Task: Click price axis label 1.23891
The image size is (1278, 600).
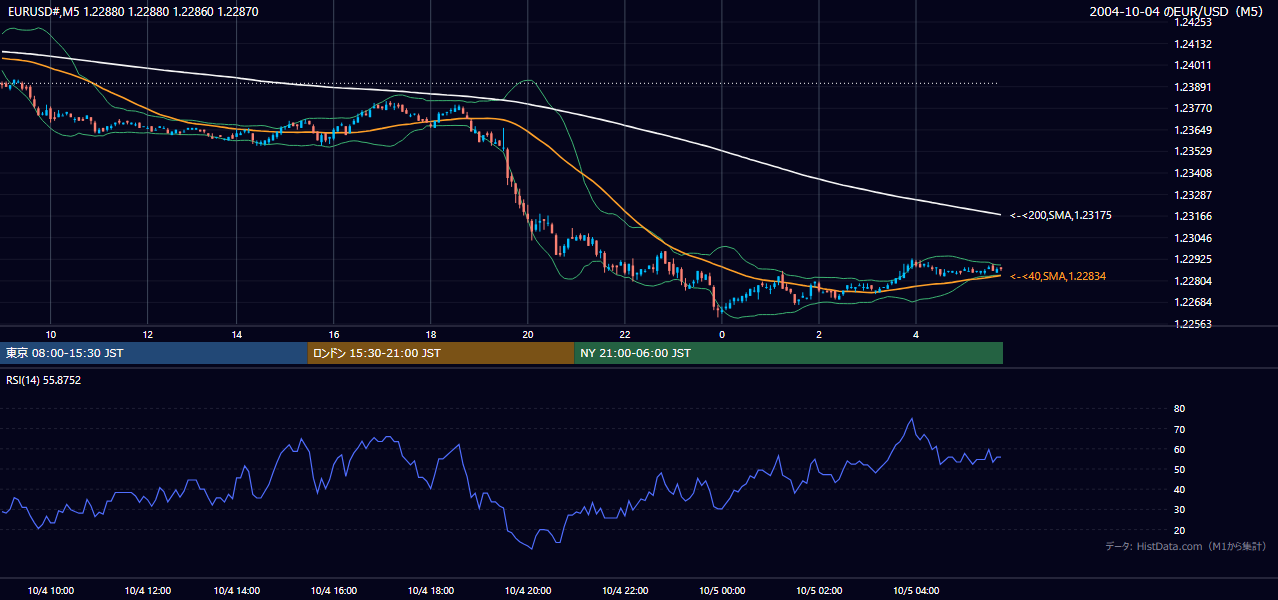Action: point(1192,87)
